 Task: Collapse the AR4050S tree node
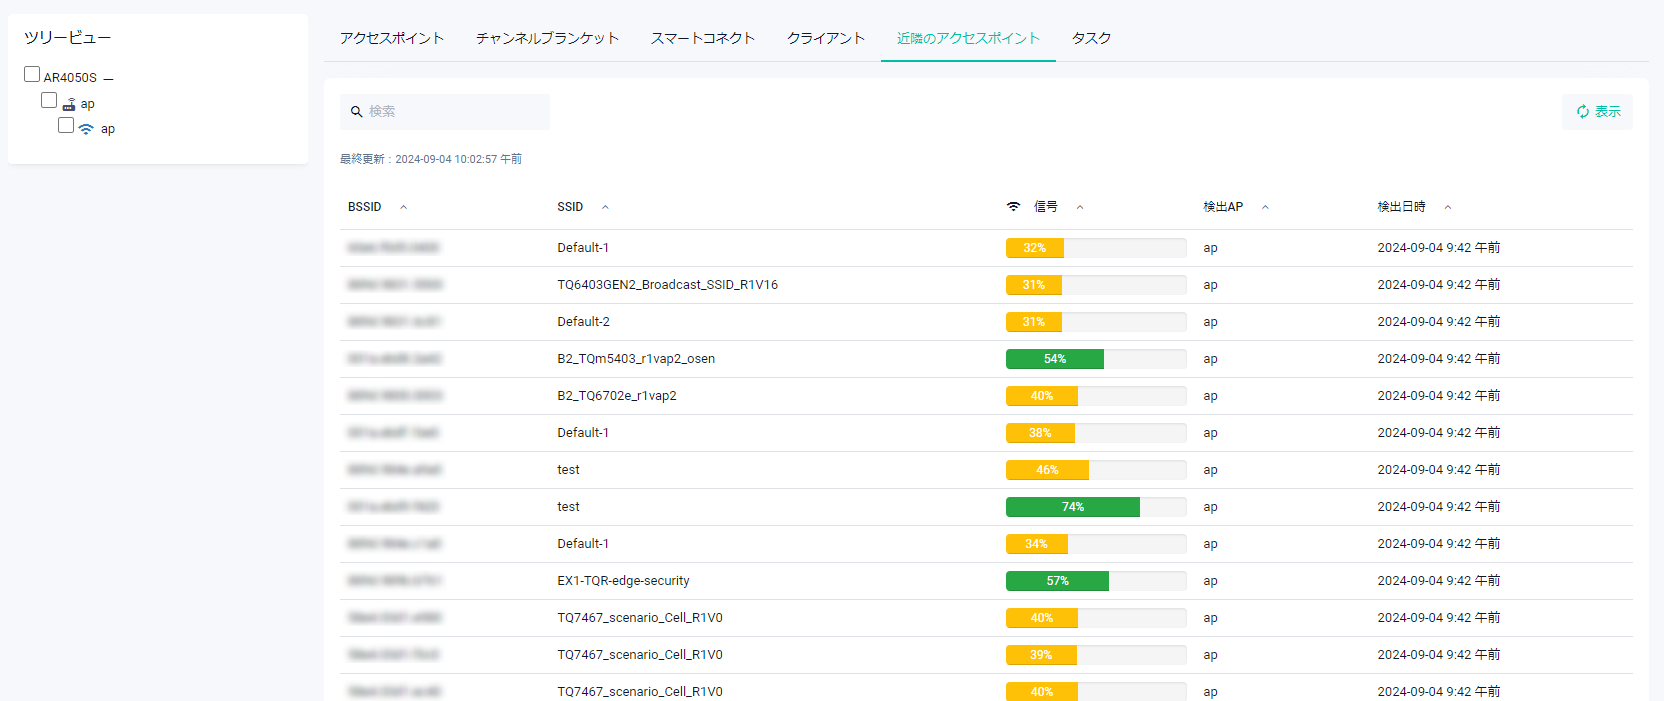click(x=108, y=78)
